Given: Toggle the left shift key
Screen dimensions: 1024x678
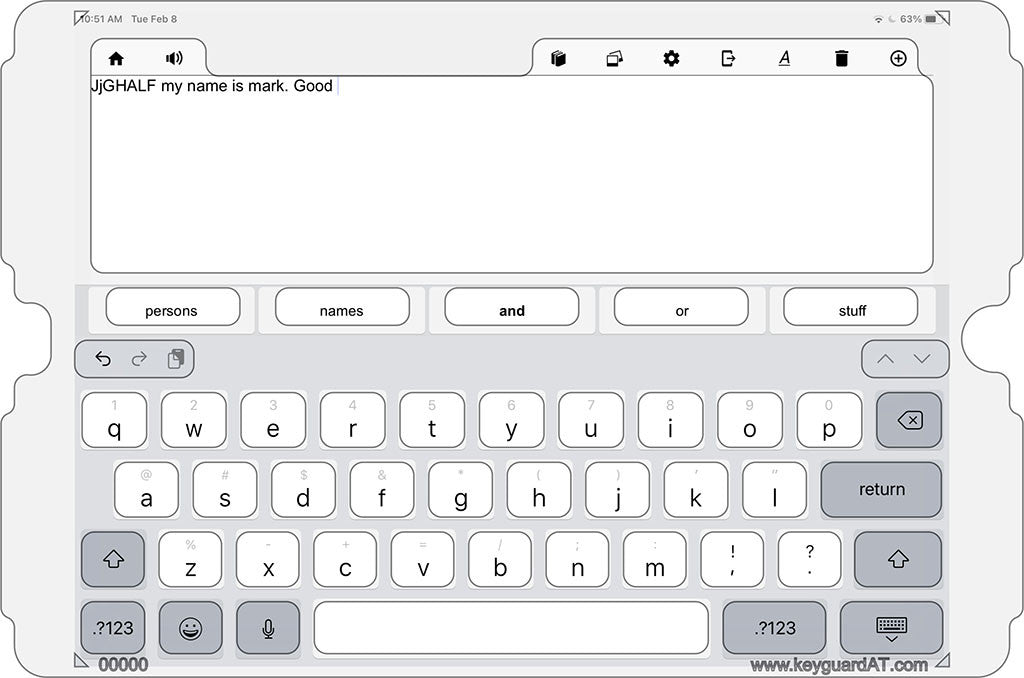Looking at the screenshot, I should click(113, 559).
